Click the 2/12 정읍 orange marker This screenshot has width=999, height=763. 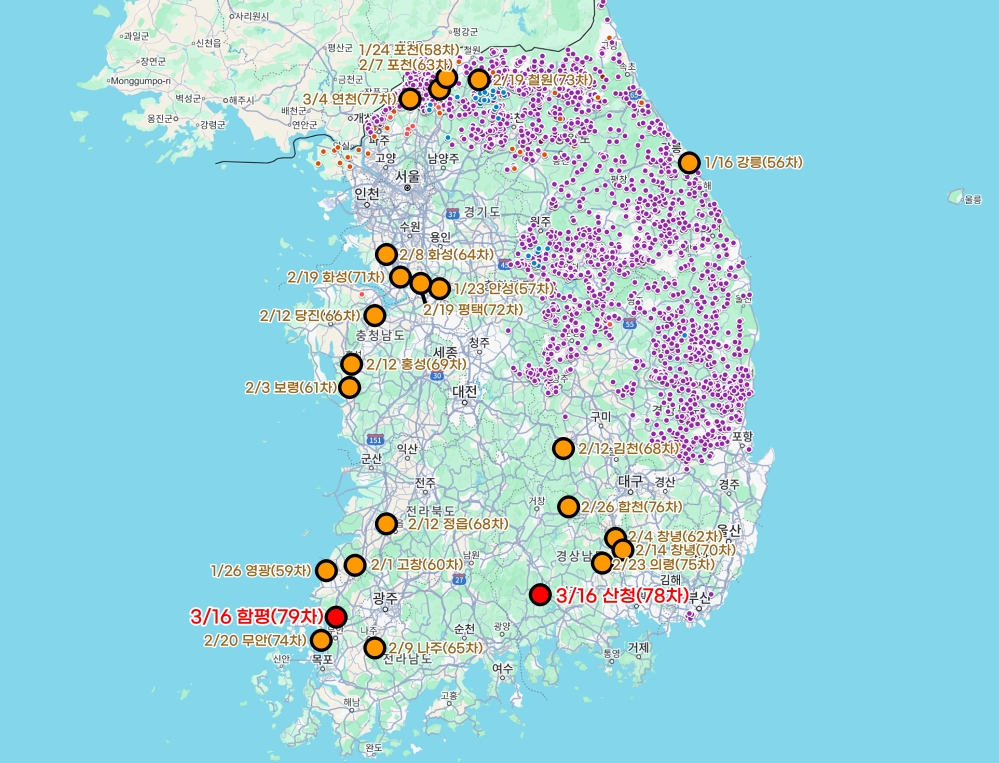click(x=386, y=523)
